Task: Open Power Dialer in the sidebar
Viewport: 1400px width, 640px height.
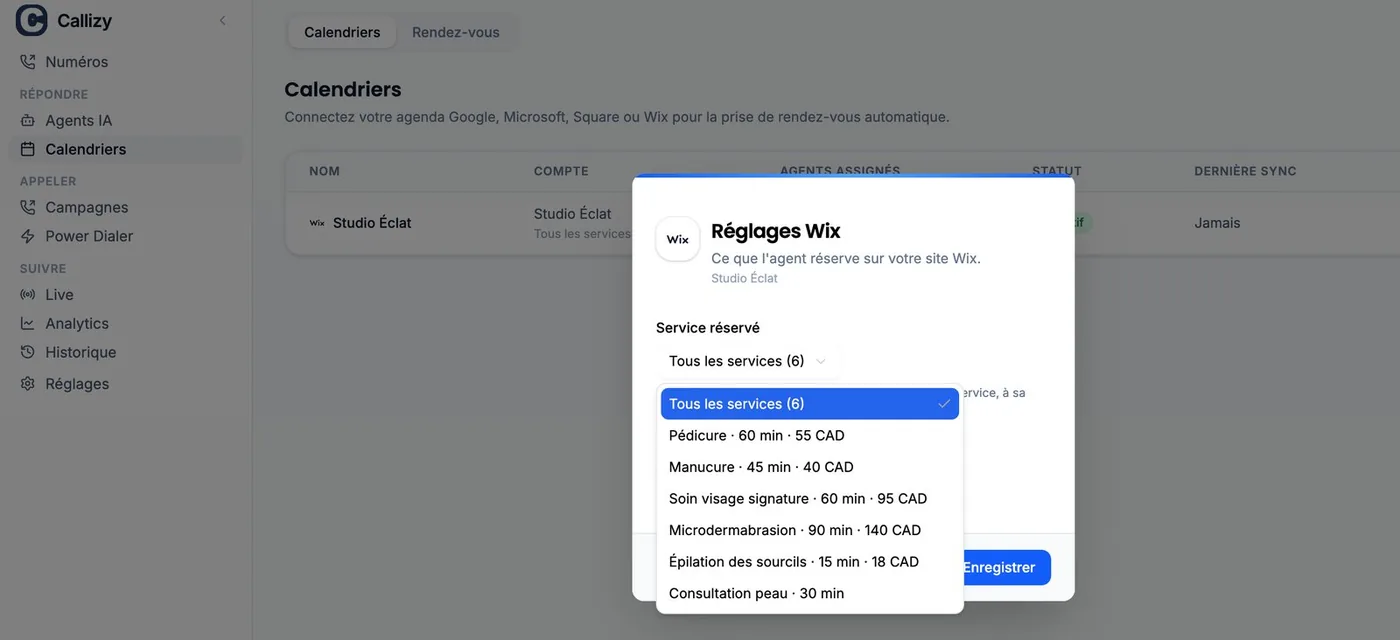Action: 126,236
